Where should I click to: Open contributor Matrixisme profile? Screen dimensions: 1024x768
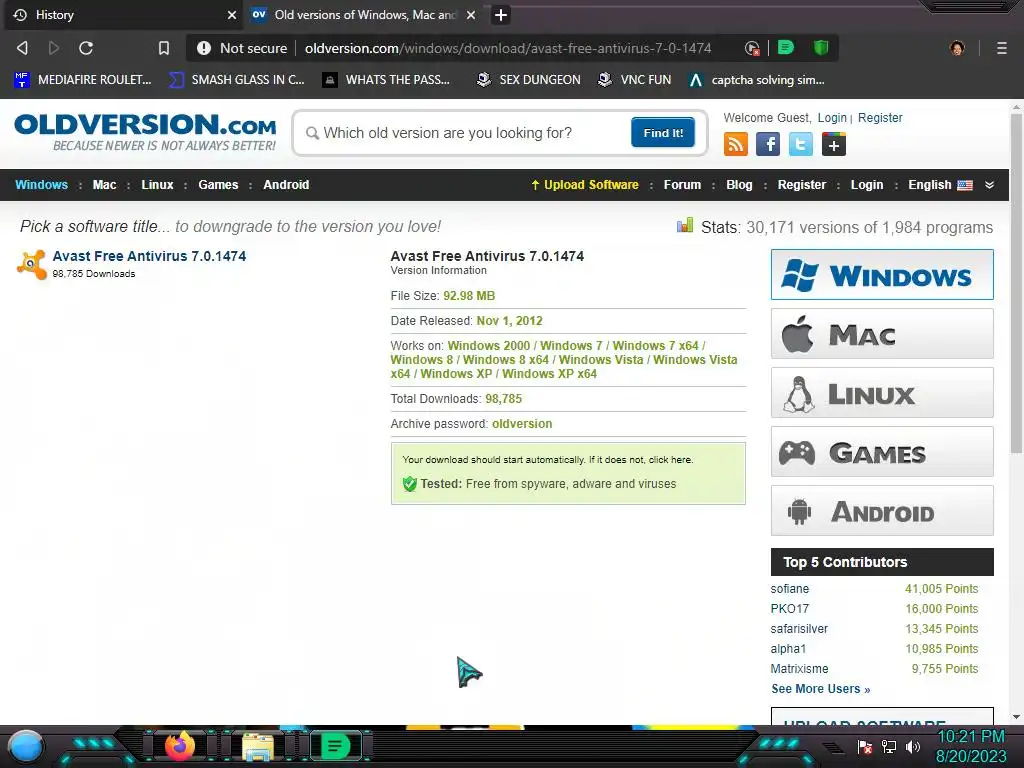point(799,669)
